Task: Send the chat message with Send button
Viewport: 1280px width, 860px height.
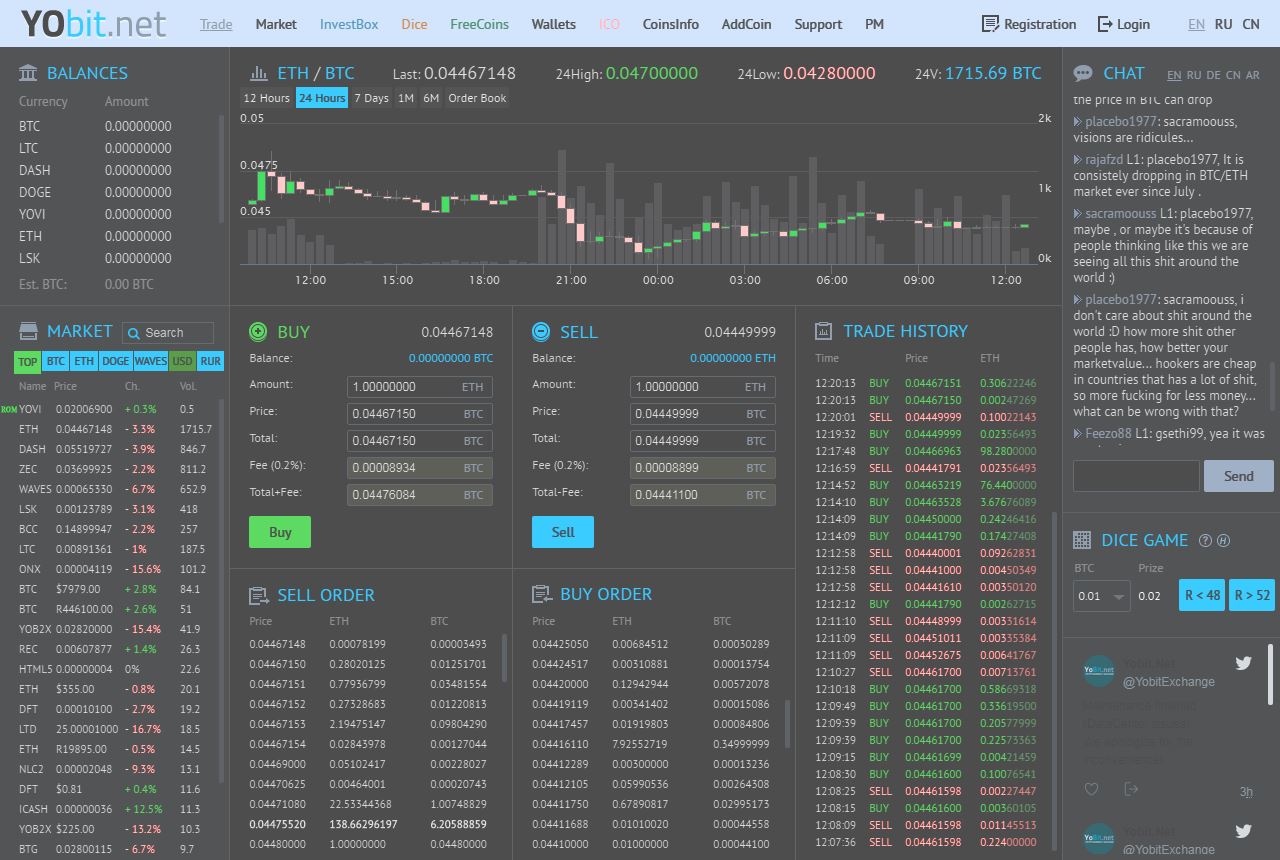Action: point(1238,476)
